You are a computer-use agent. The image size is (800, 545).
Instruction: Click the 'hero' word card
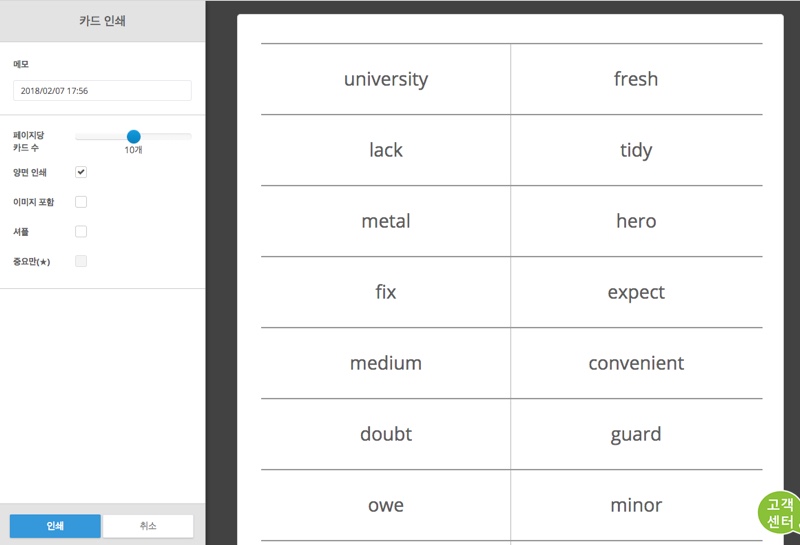point(636,221)
